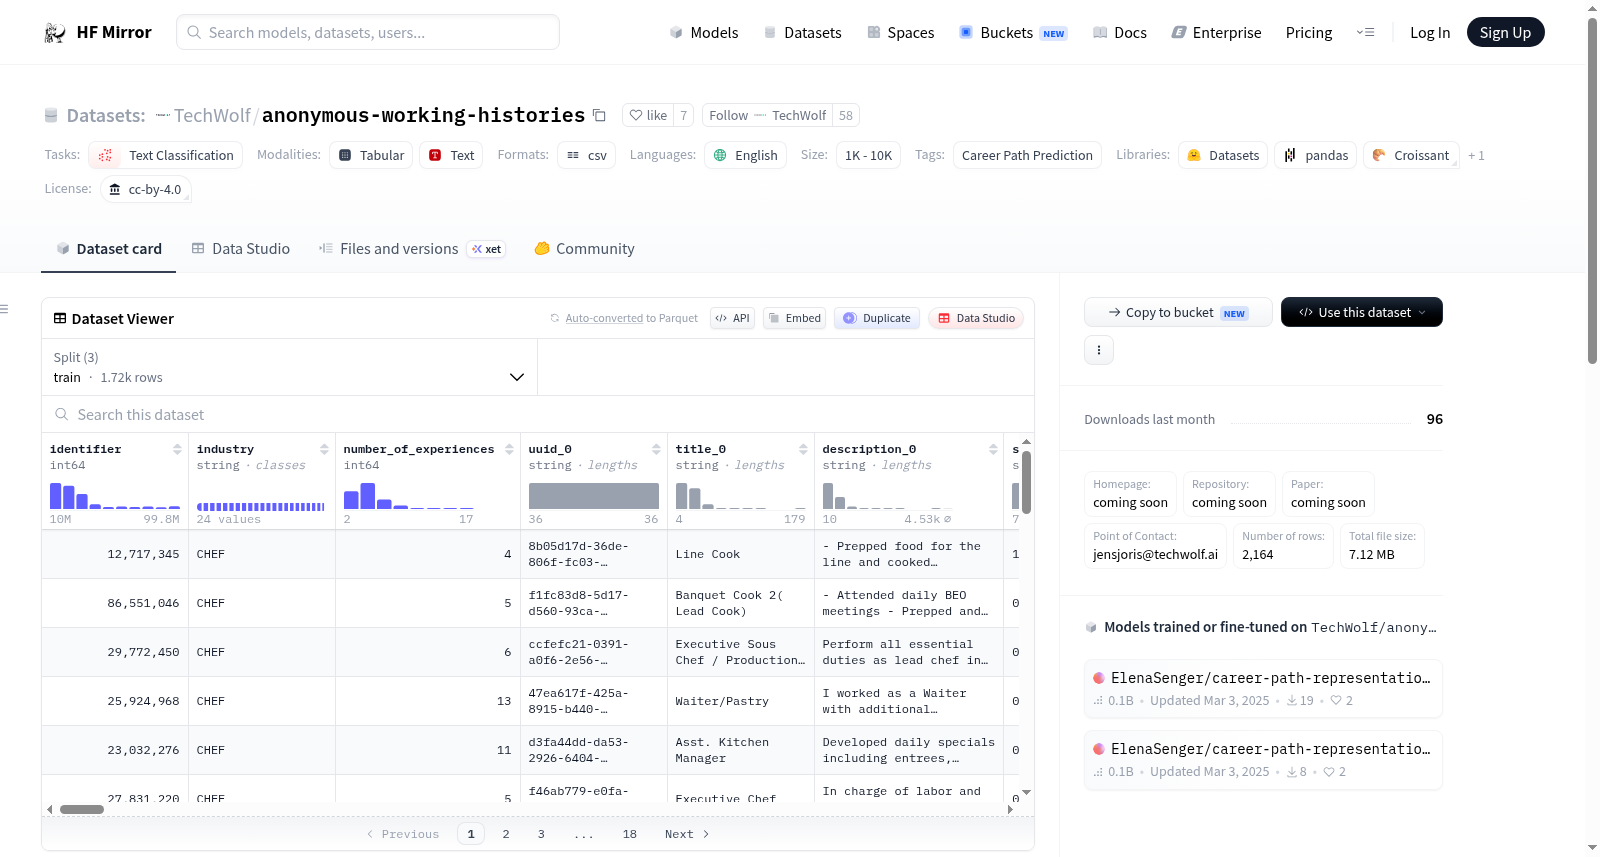Open the Datasets library tag
1600x857 pixels.
tap(1223, 155)
